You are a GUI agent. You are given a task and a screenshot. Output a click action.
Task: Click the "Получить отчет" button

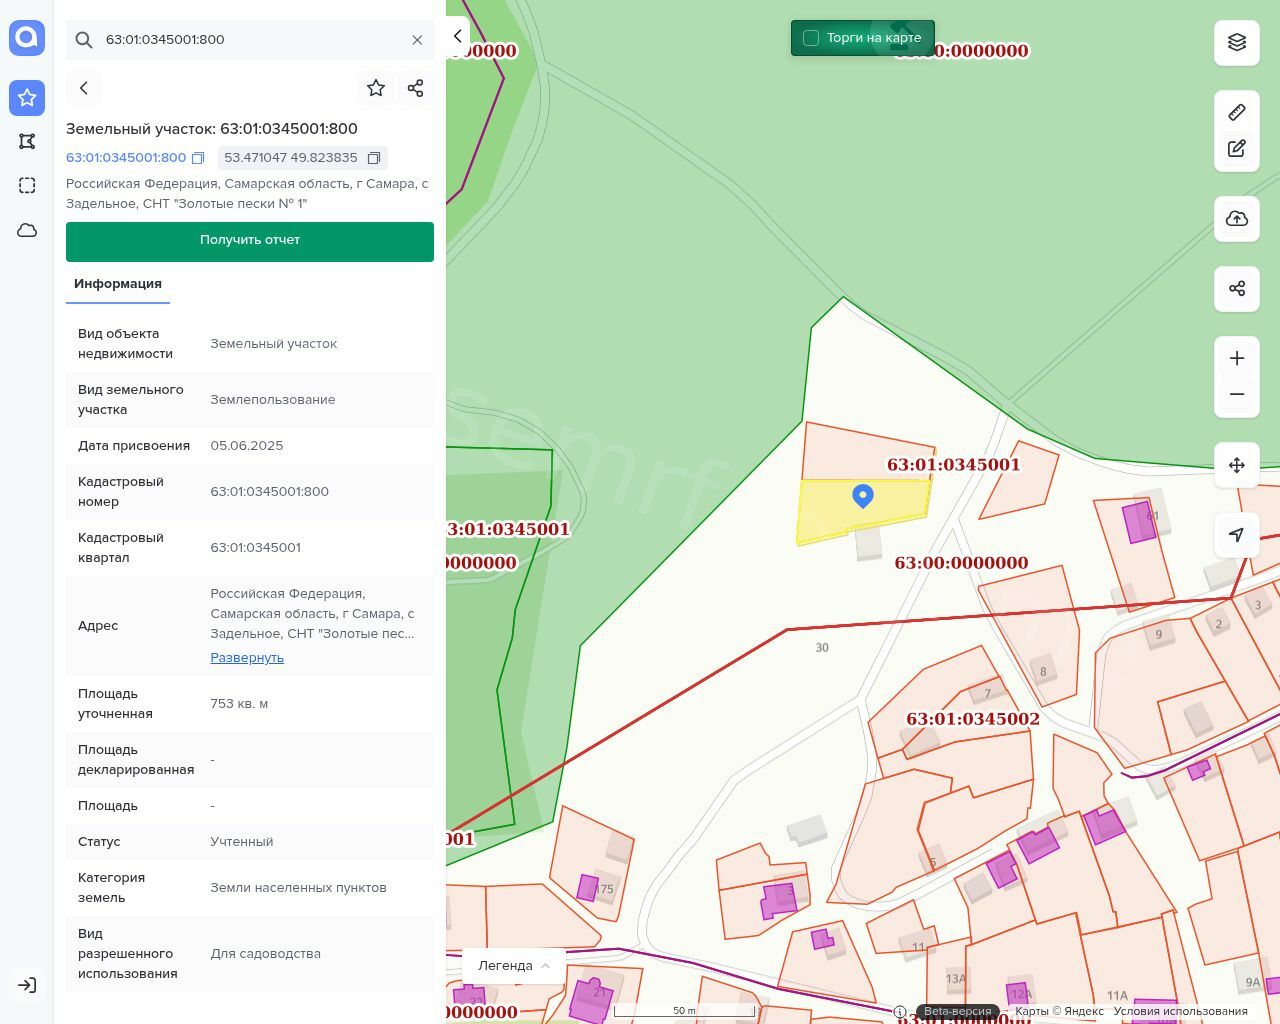[x=250, y=241]
